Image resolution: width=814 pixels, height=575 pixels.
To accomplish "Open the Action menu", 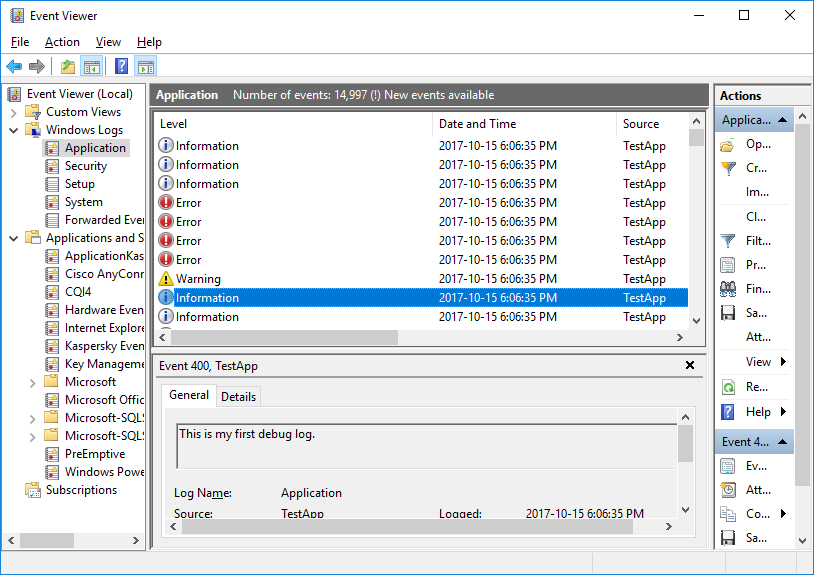I will click(62, 42).
